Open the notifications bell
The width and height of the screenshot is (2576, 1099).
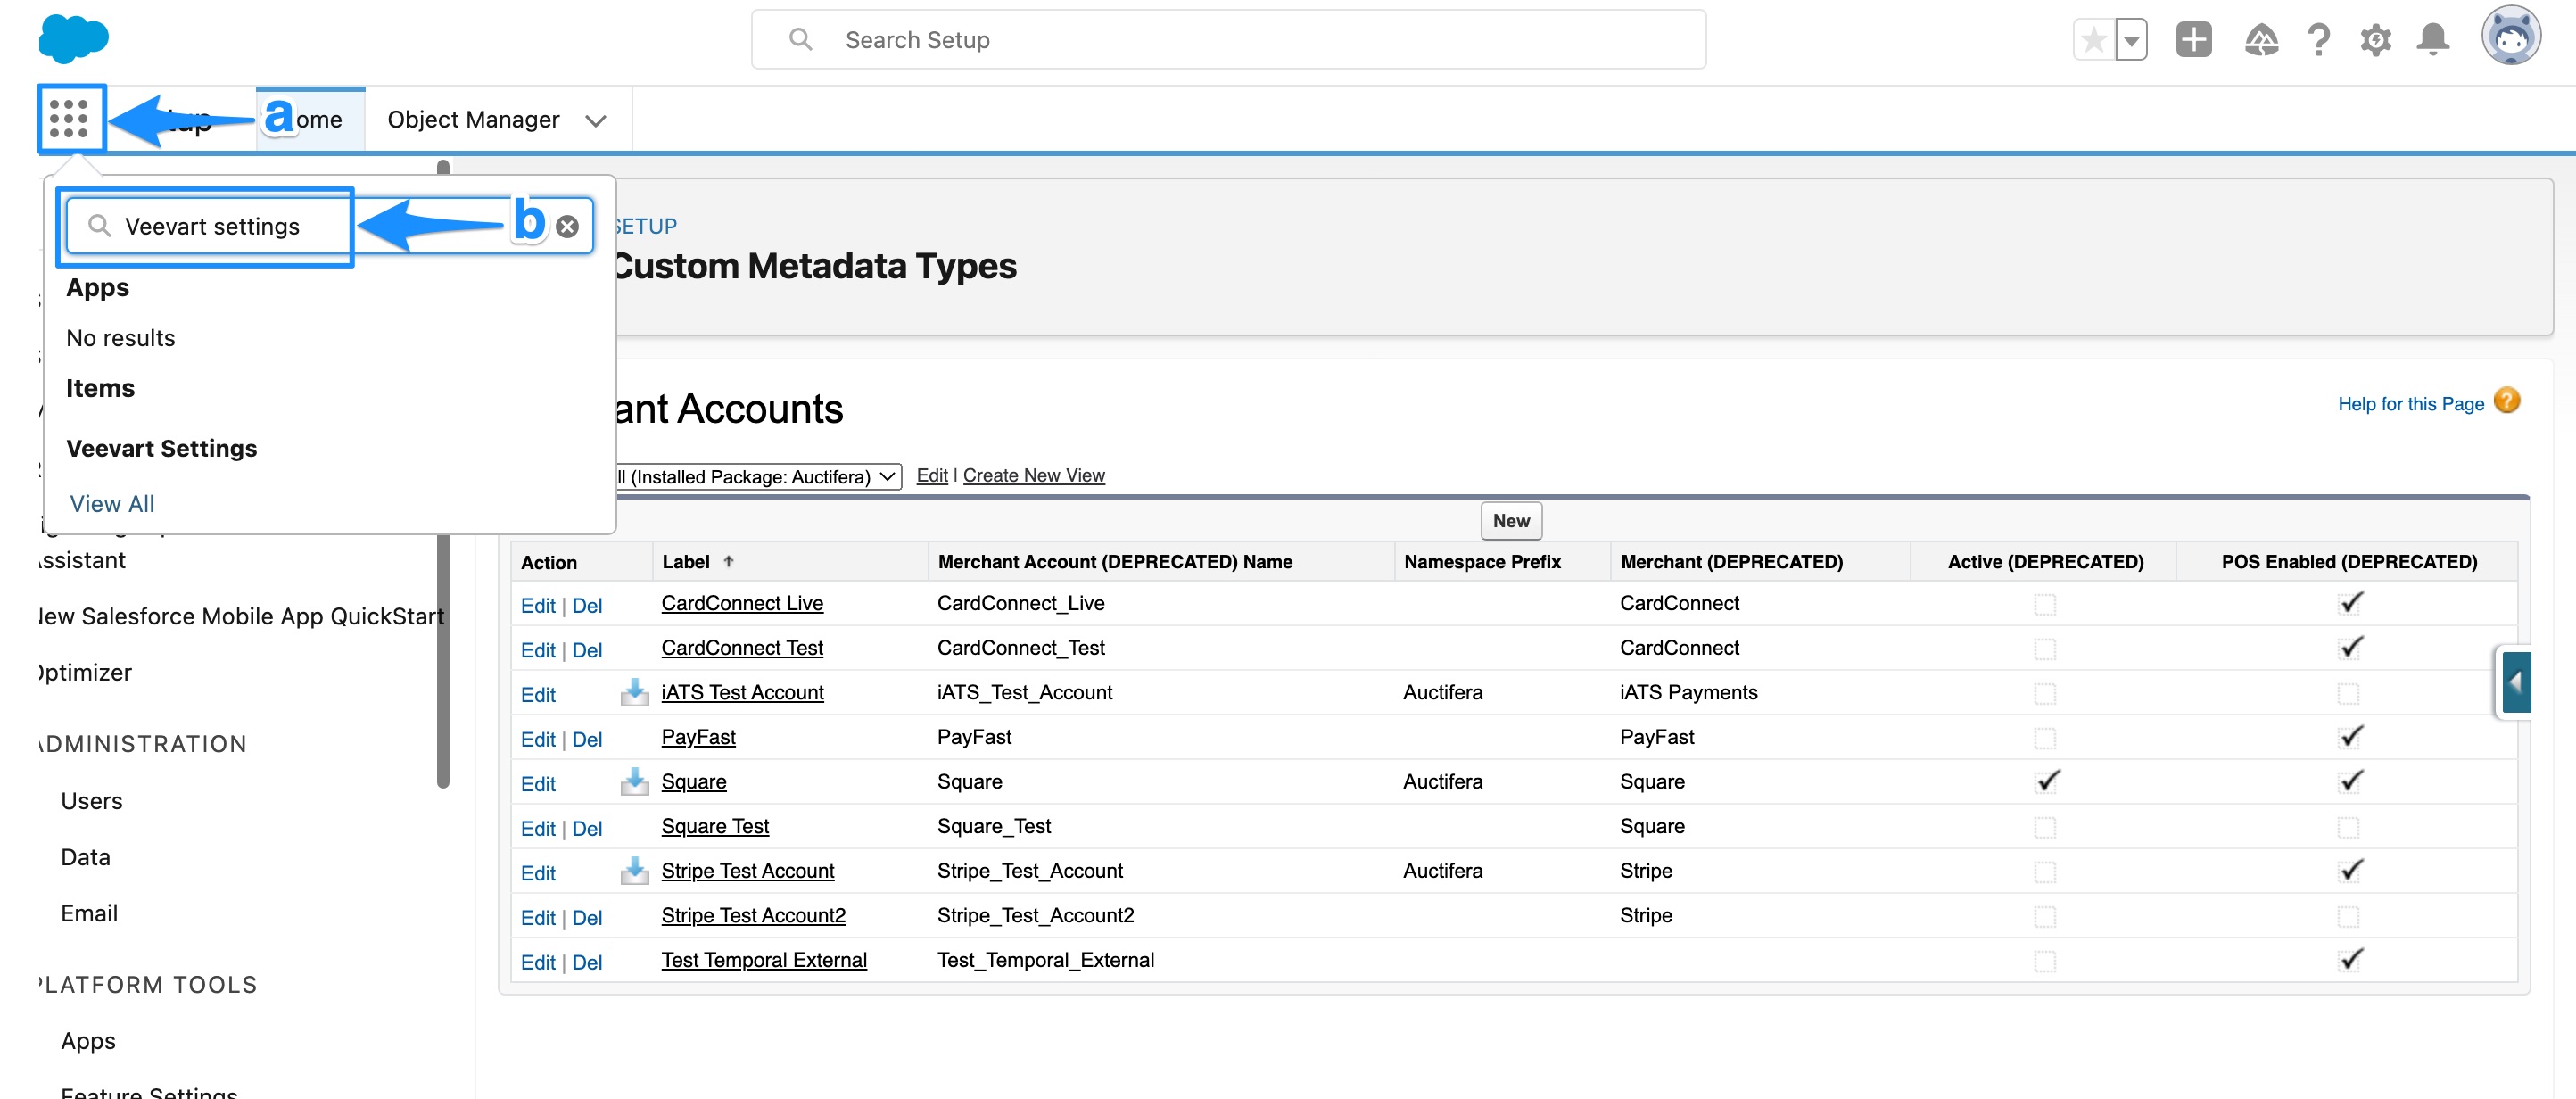(2432, 40)
